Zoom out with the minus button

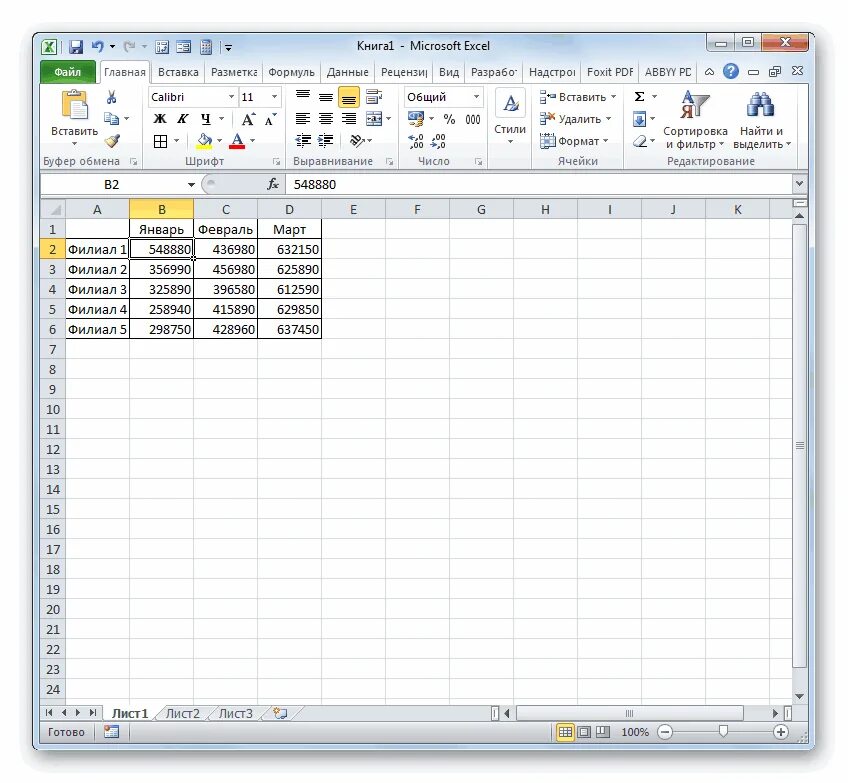[665, 732]
